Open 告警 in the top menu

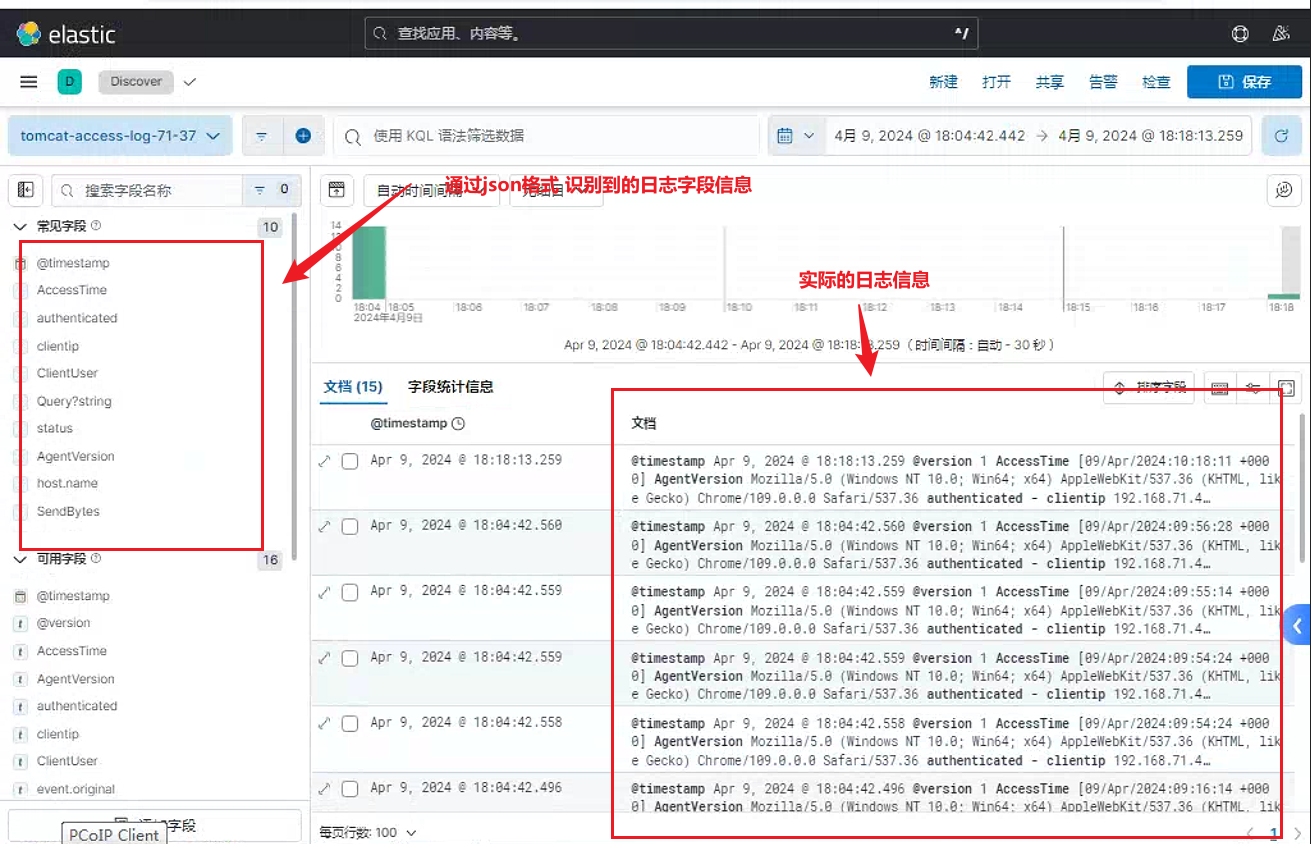(x=1103, y=82)
